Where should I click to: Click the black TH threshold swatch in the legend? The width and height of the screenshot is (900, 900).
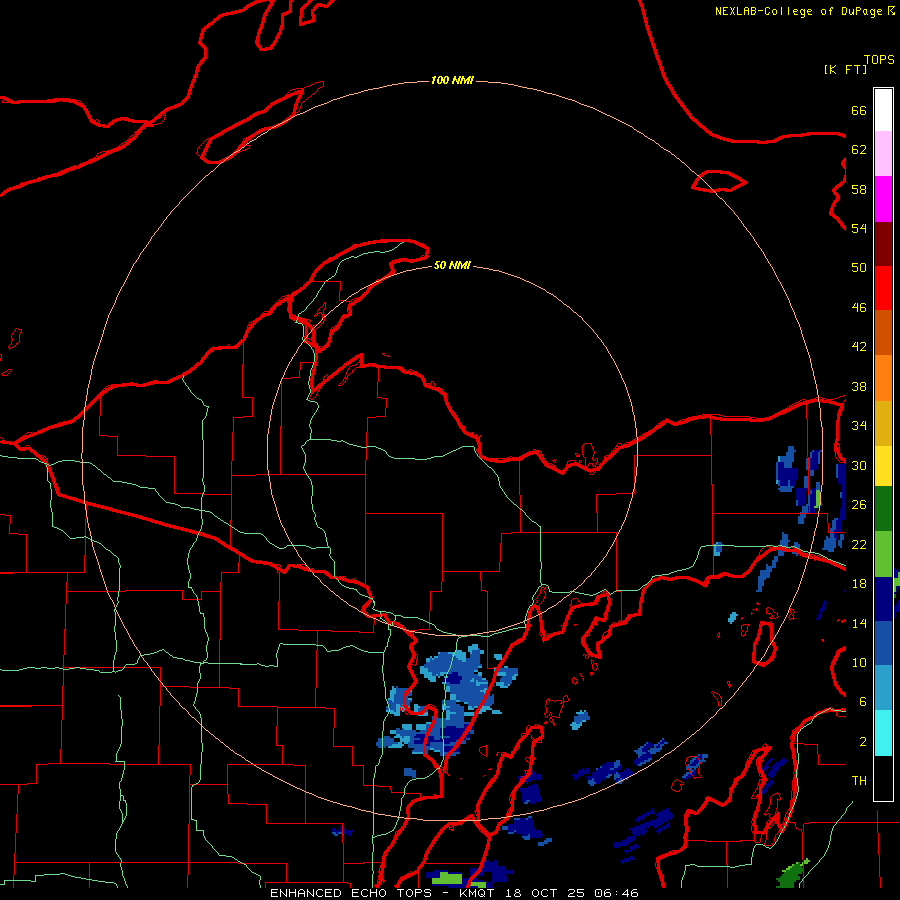pyautogui.click(x=883, y=778)
